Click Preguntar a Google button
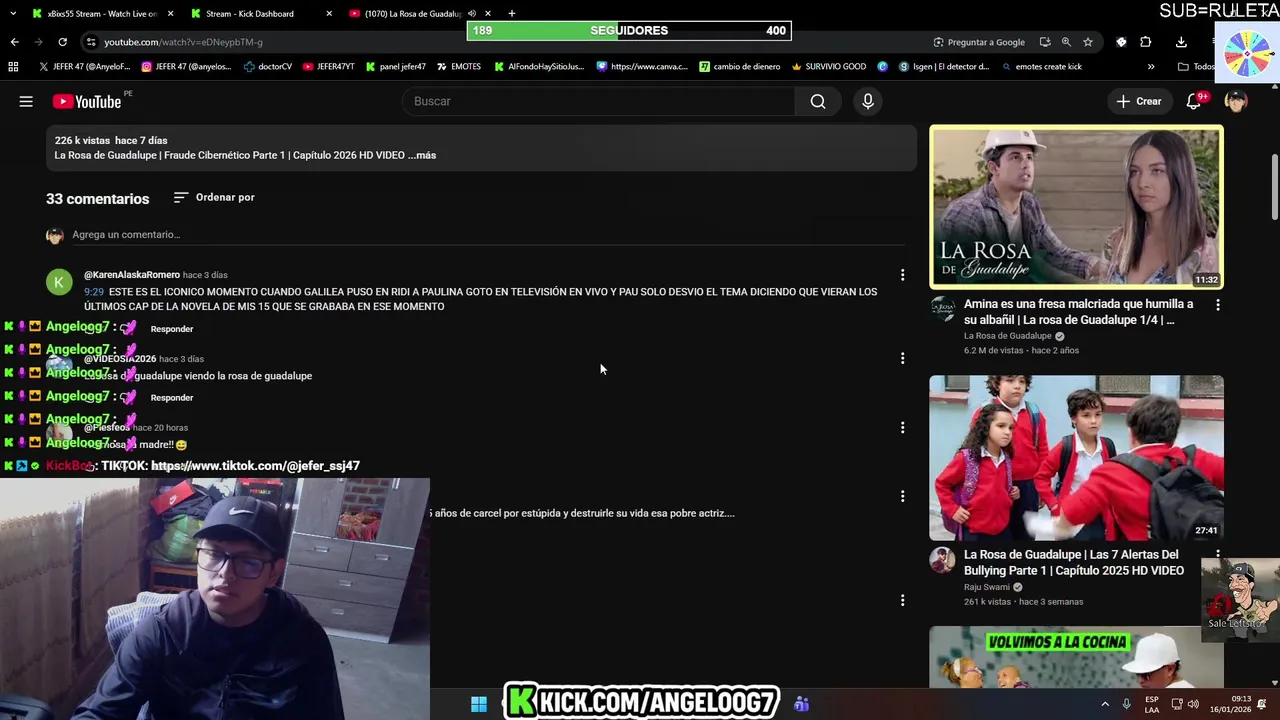The width and height of the screenshot is (1280, 720). tap(979, 42)
